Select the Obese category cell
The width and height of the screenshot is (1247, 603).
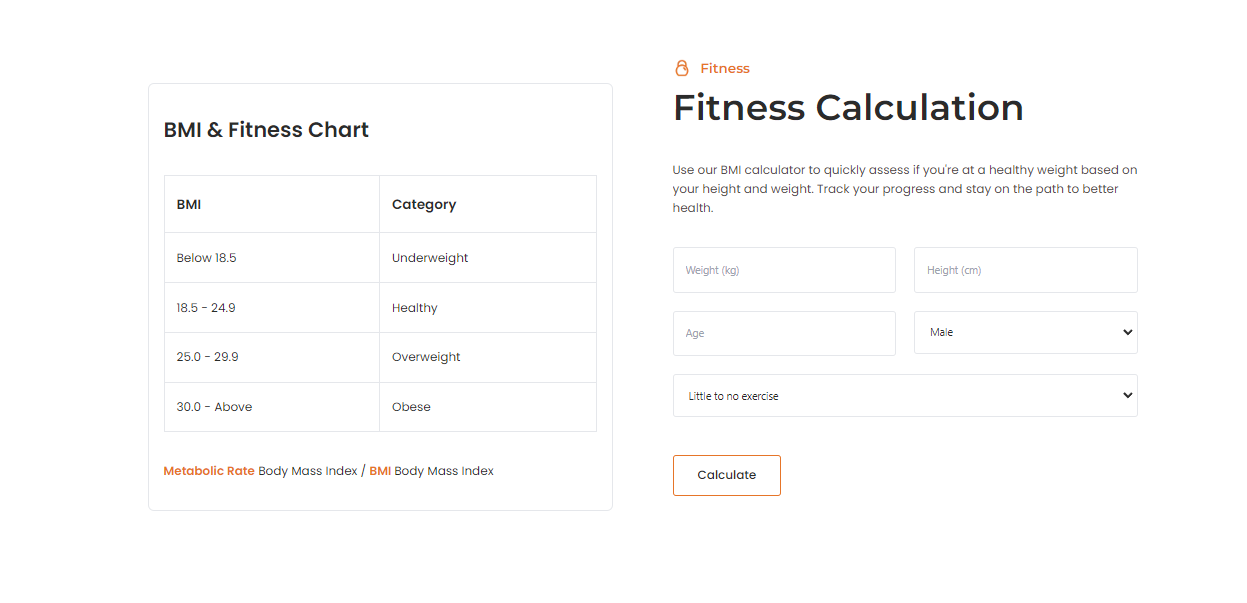411,407
